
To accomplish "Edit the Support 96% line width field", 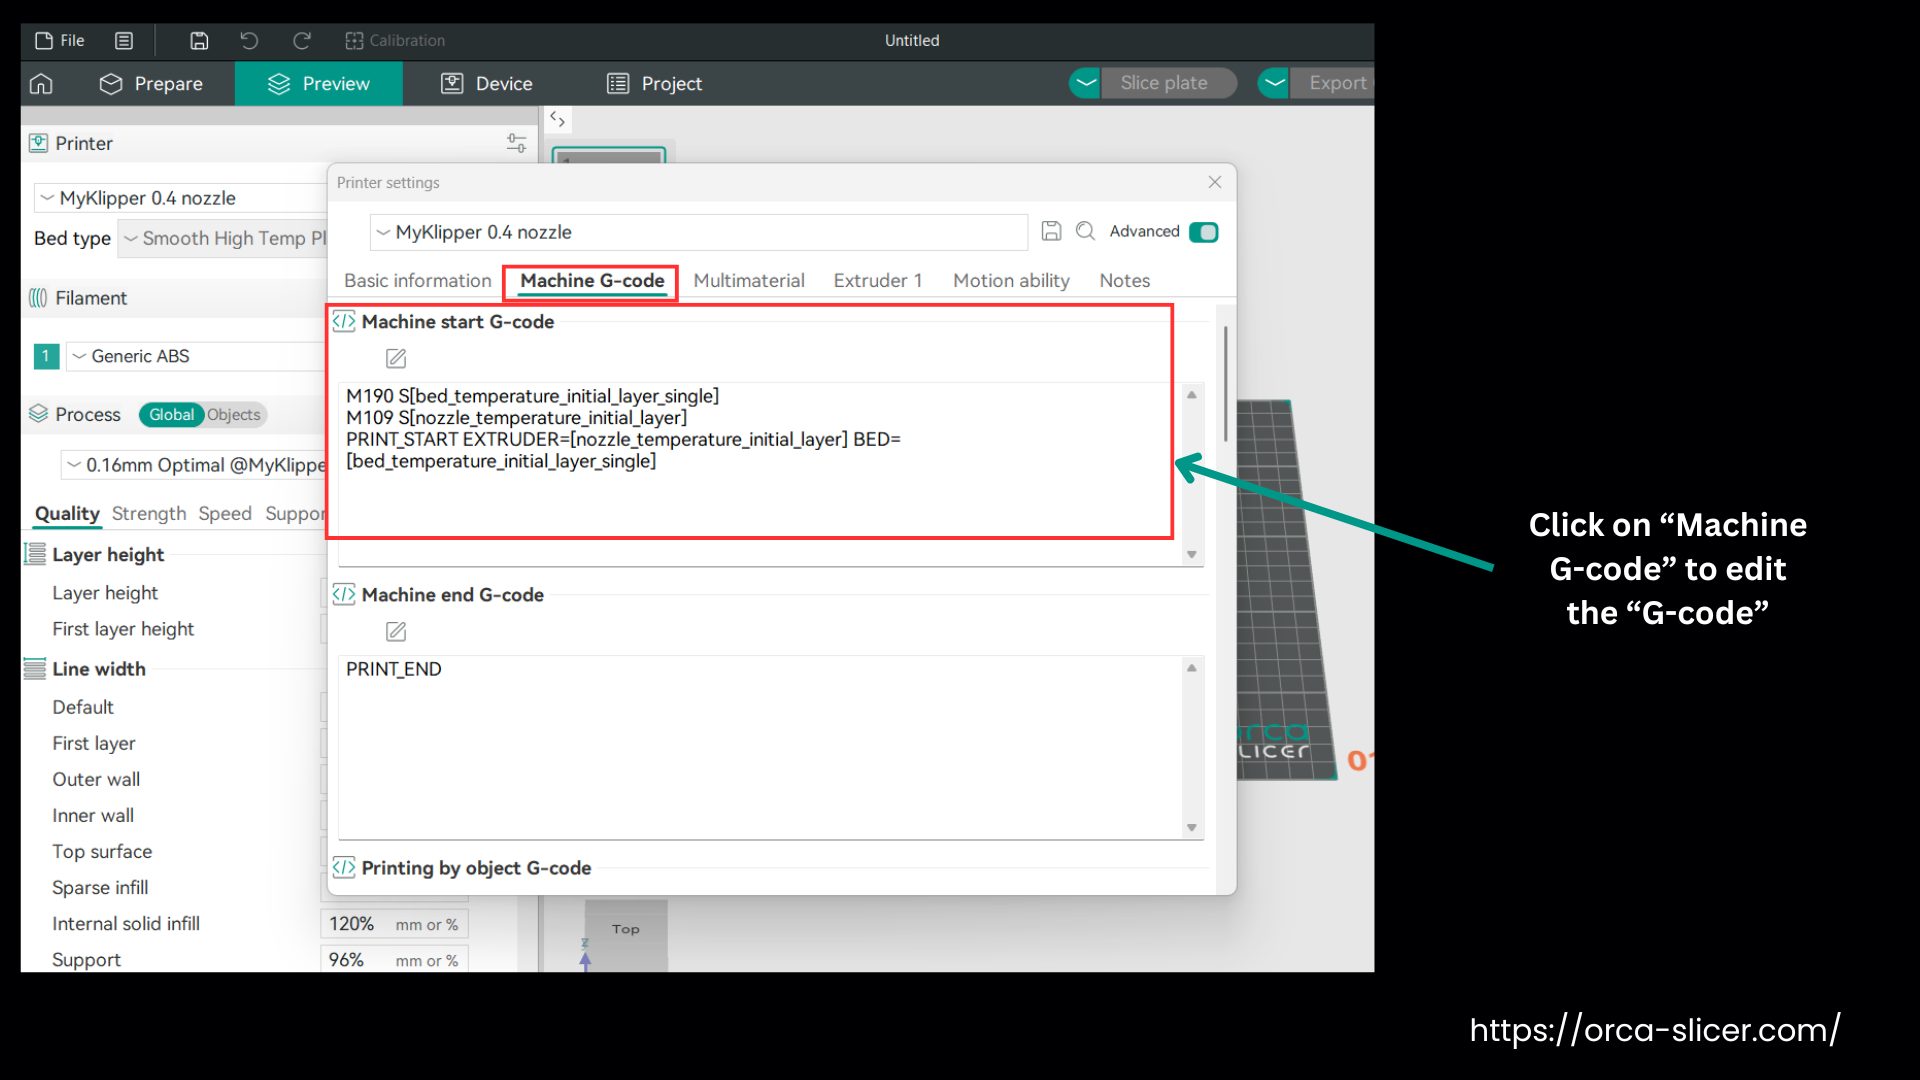I will point(394,960).
